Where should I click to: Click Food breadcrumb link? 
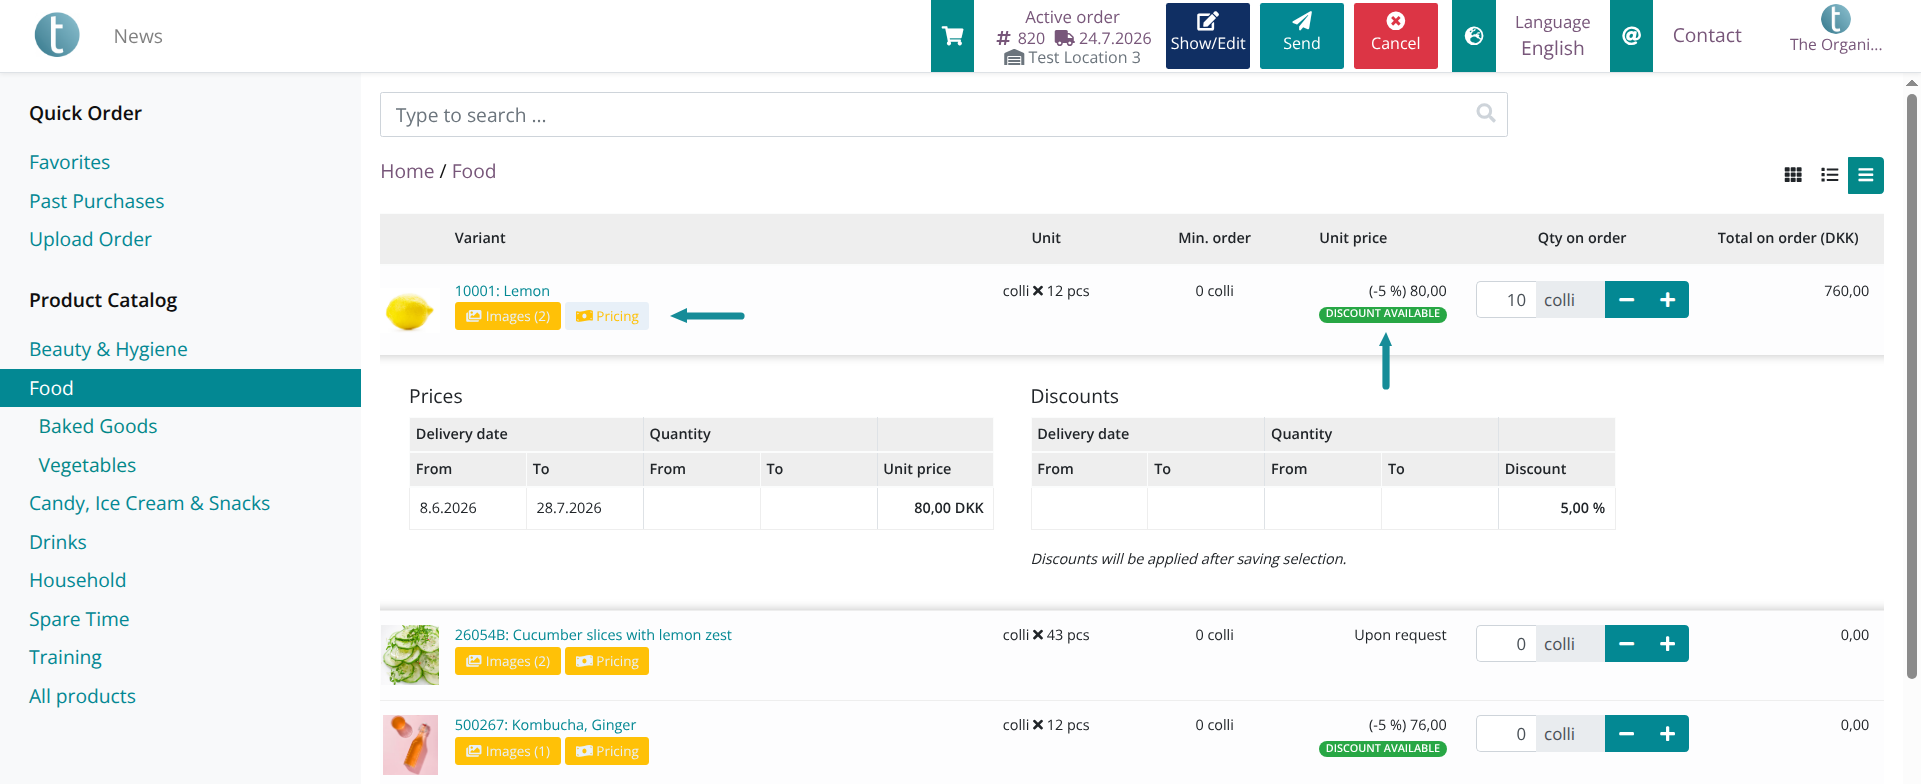[474, 171]
